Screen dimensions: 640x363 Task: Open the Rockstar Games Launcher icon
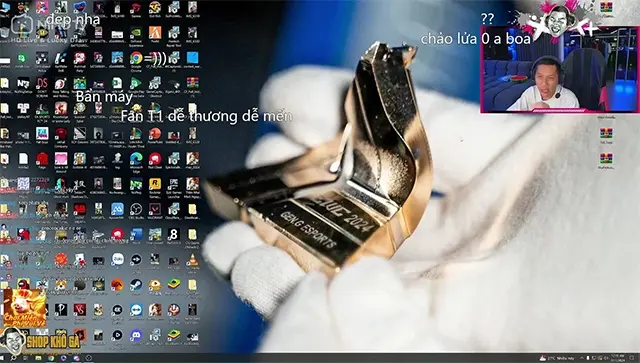tap(155, 184)
